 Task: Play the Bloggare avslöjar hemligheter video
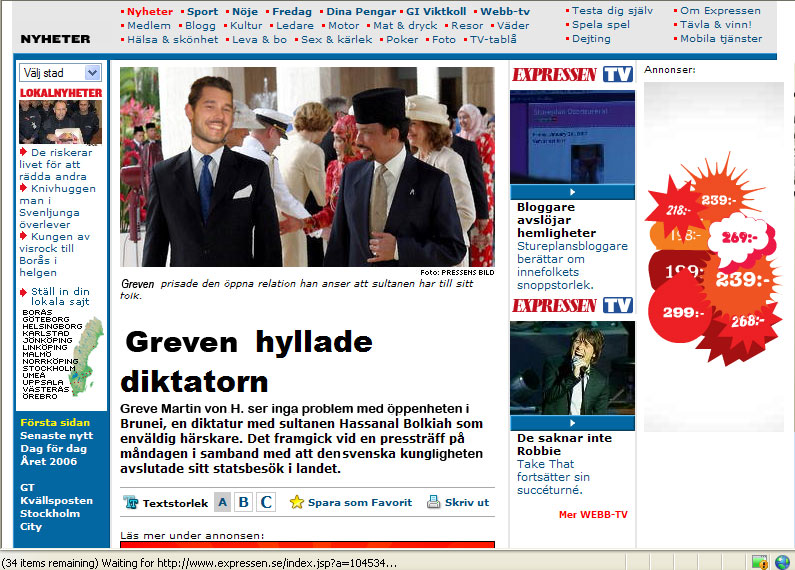[572, 192]
